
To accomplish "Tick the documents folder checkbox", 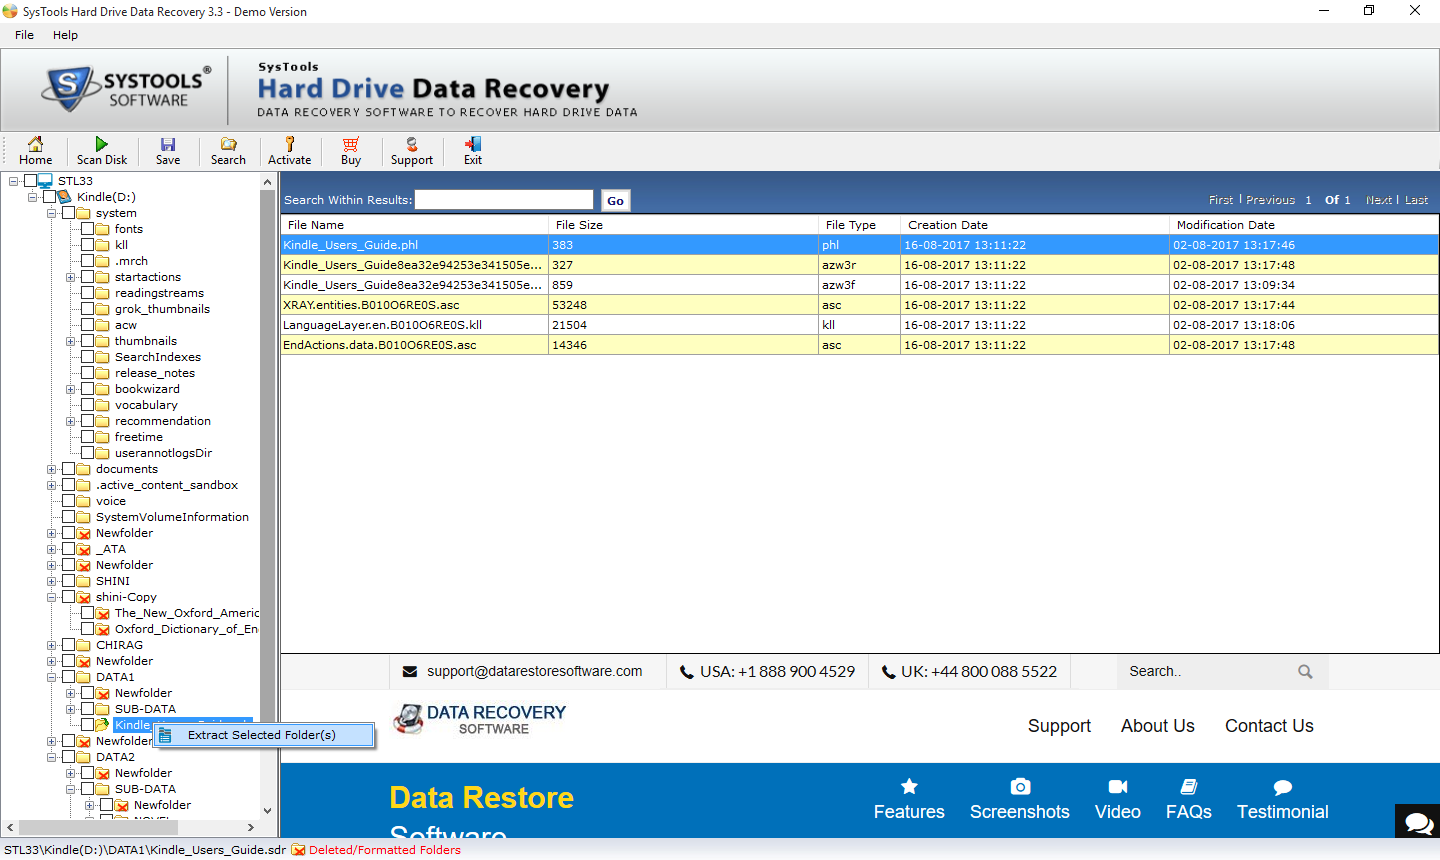I will [x=68, y=469].
